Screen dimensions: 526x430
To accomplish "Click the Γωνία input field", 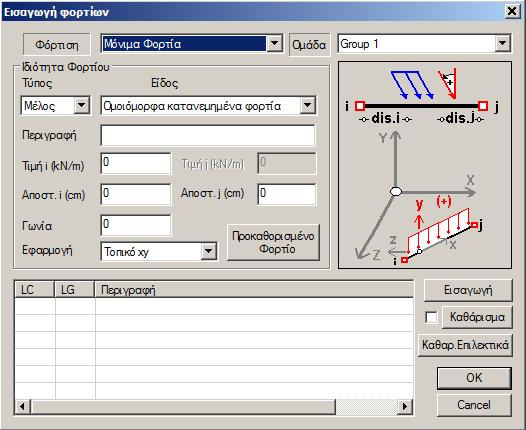I will click(136, 225).
